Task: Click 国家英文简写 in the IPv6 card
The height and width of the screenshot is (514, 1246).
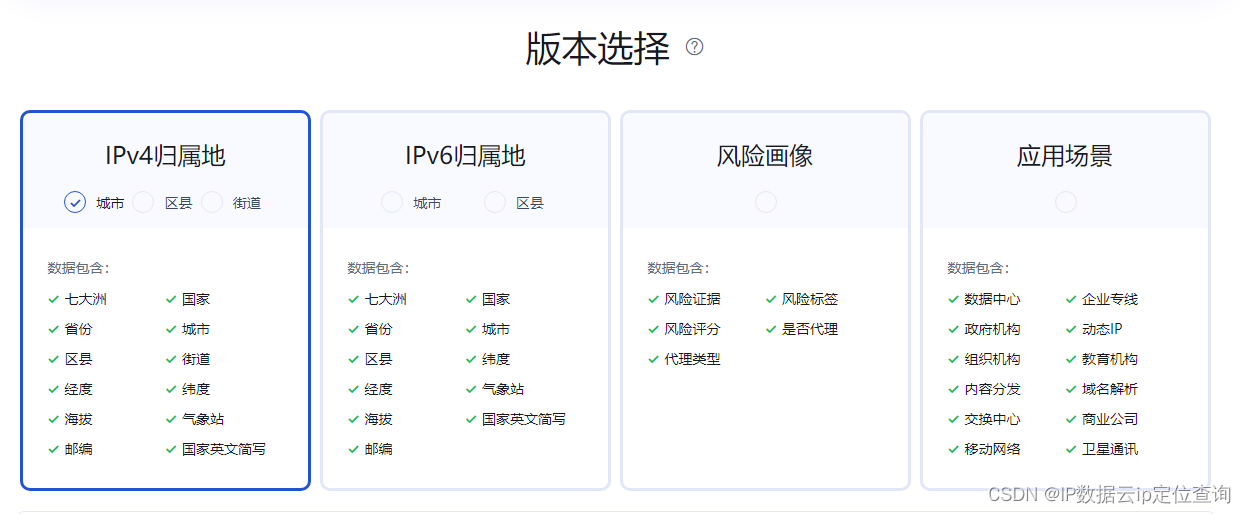Action: click(x=524, y=419)
